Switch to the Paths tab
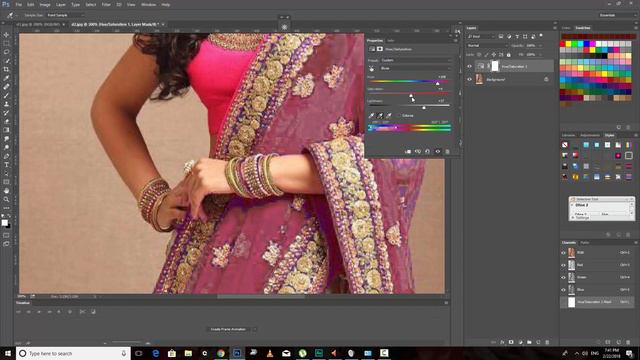Screen dimensions: 640x360 coord(585,242)
